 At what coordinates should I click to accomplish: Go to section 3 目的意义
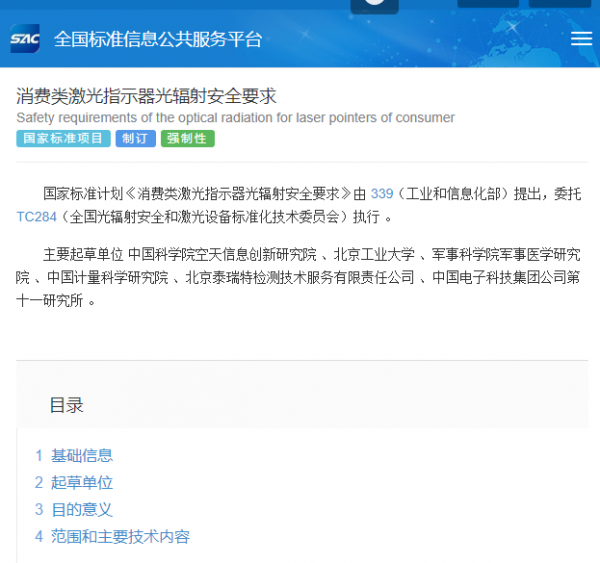pos(81,509)
